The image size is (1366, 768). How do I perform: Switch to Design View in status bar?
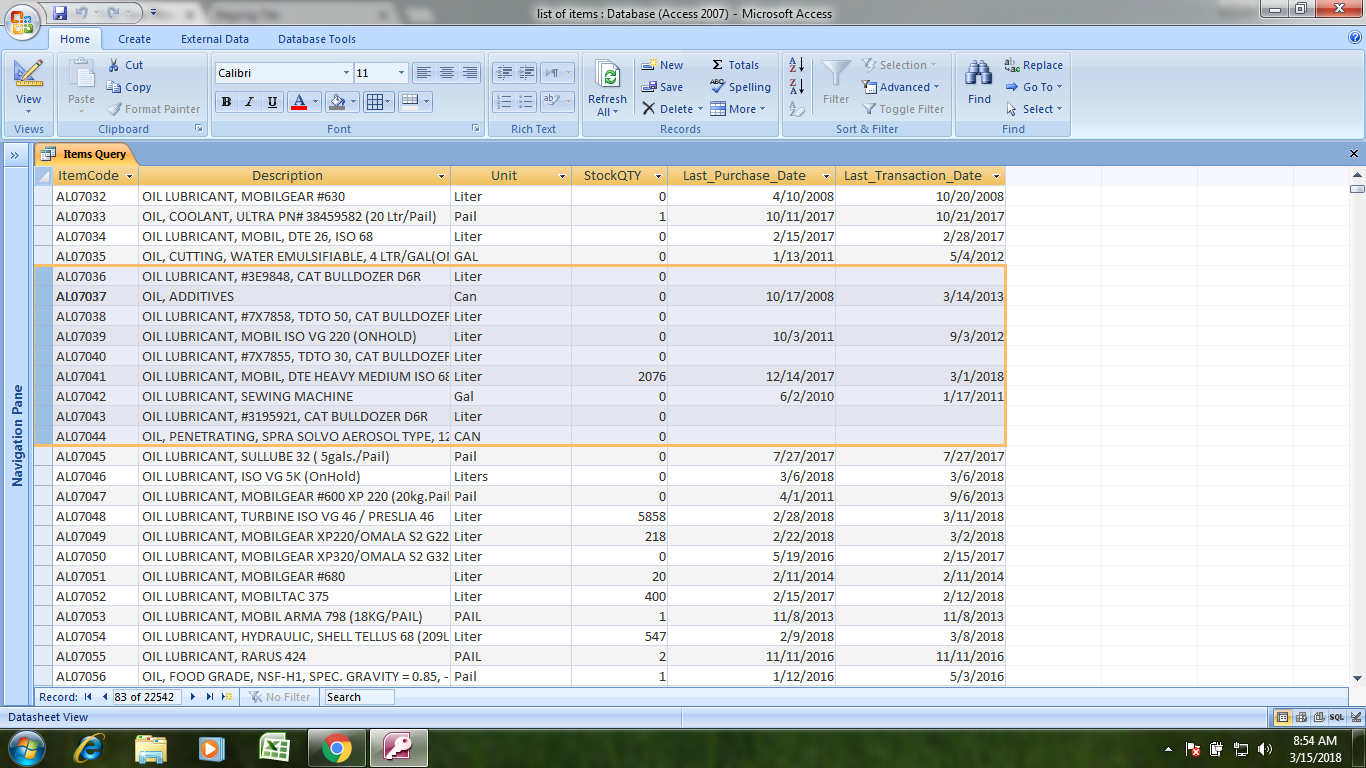tap(1354, 717)
